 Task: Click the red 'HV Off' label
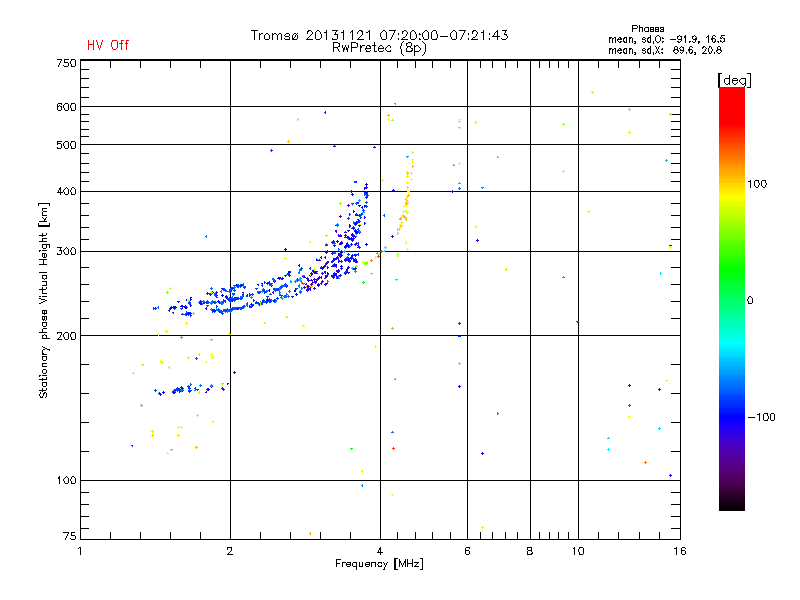[x=108, y=45]
